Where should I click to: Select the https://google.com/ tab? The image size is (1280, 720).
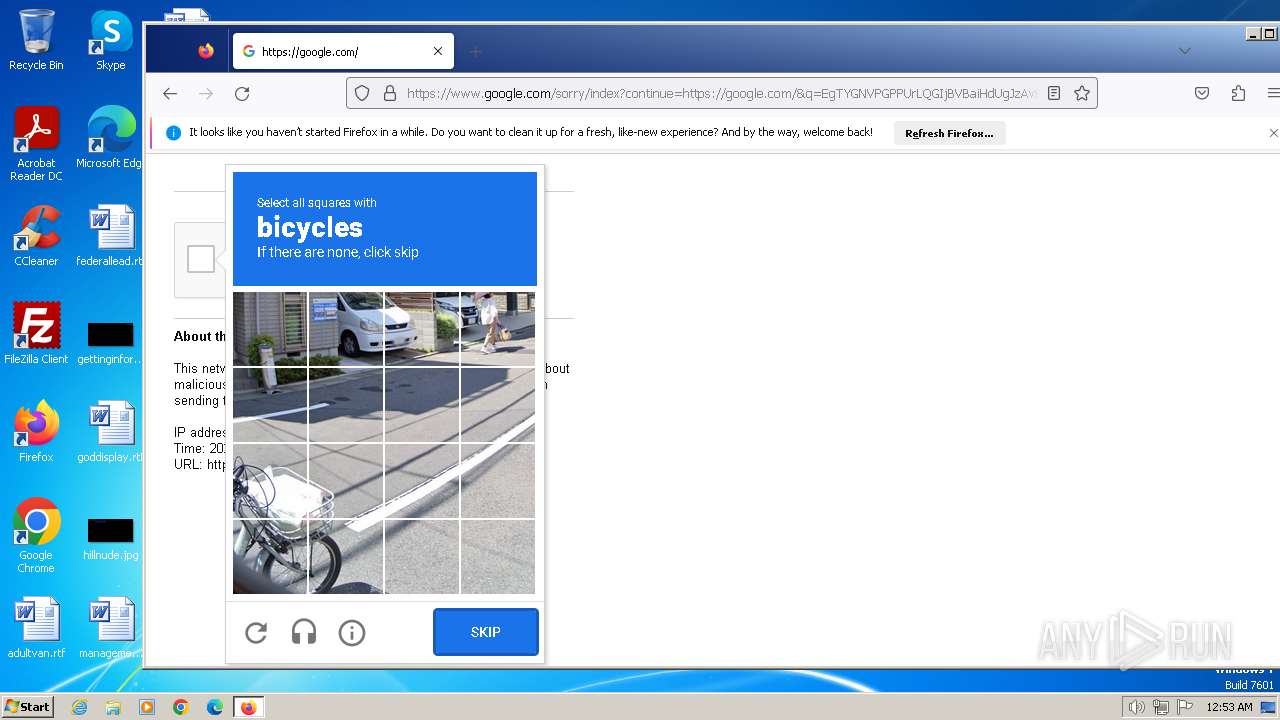click(343, 51)
